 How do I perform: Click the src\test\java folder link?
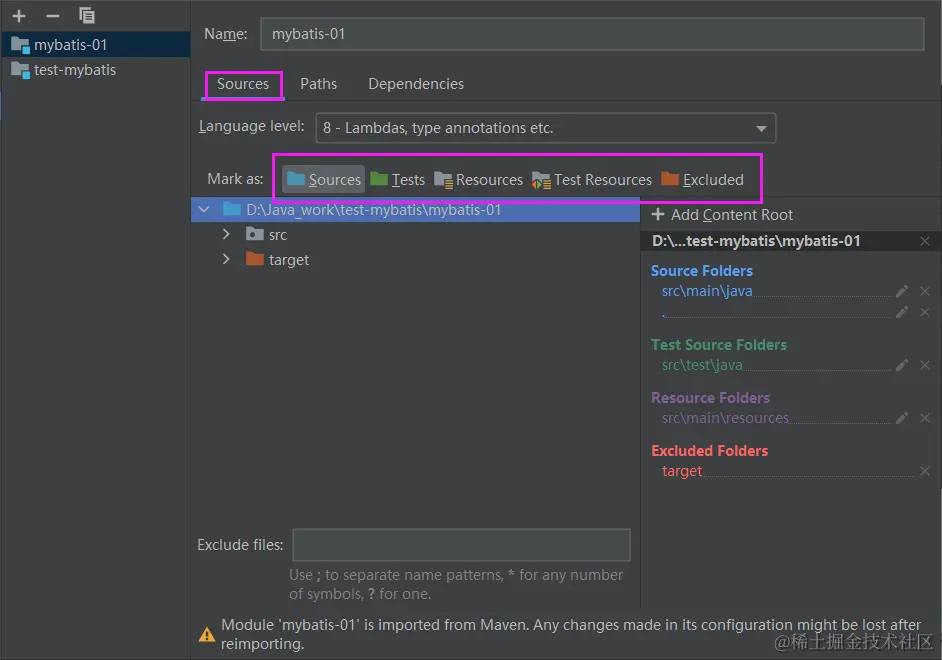[x=702, y=365]
